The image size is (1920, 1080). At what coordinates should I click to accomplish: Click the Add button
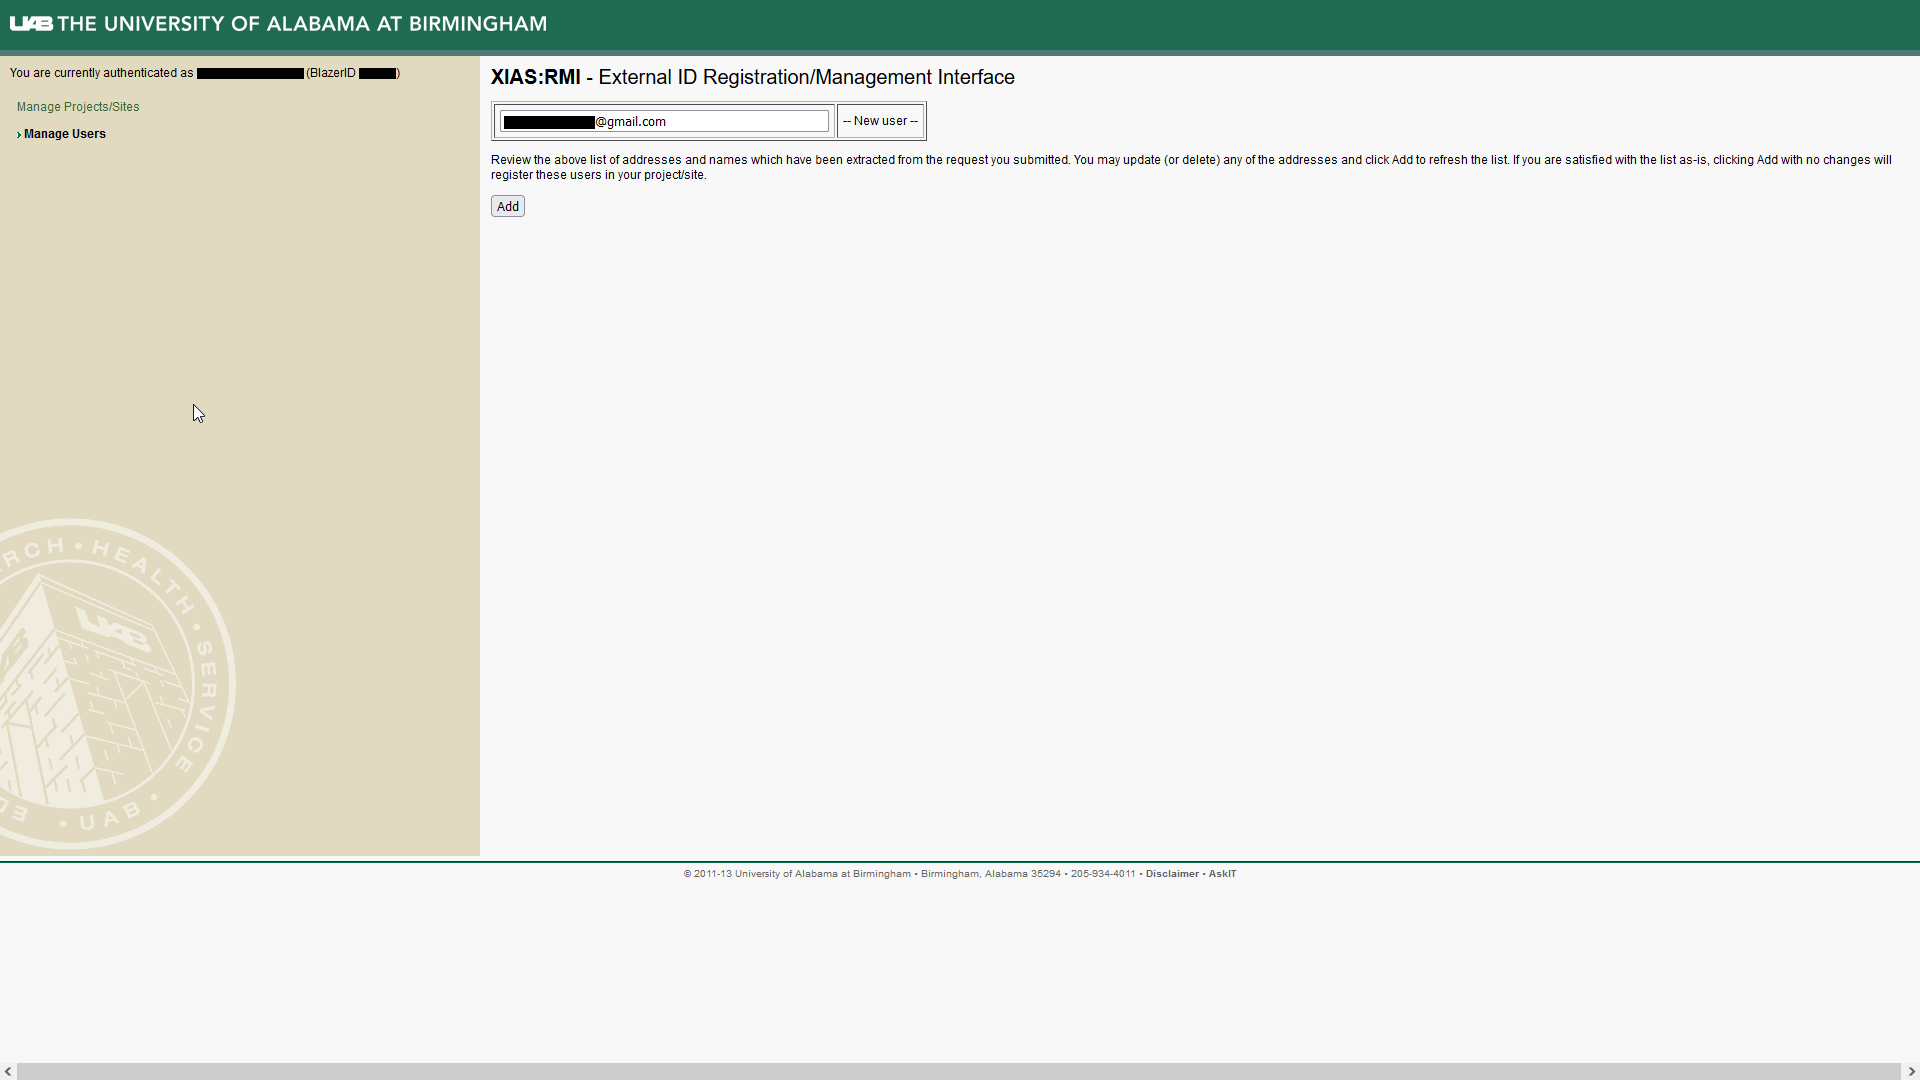pos(508,206)
